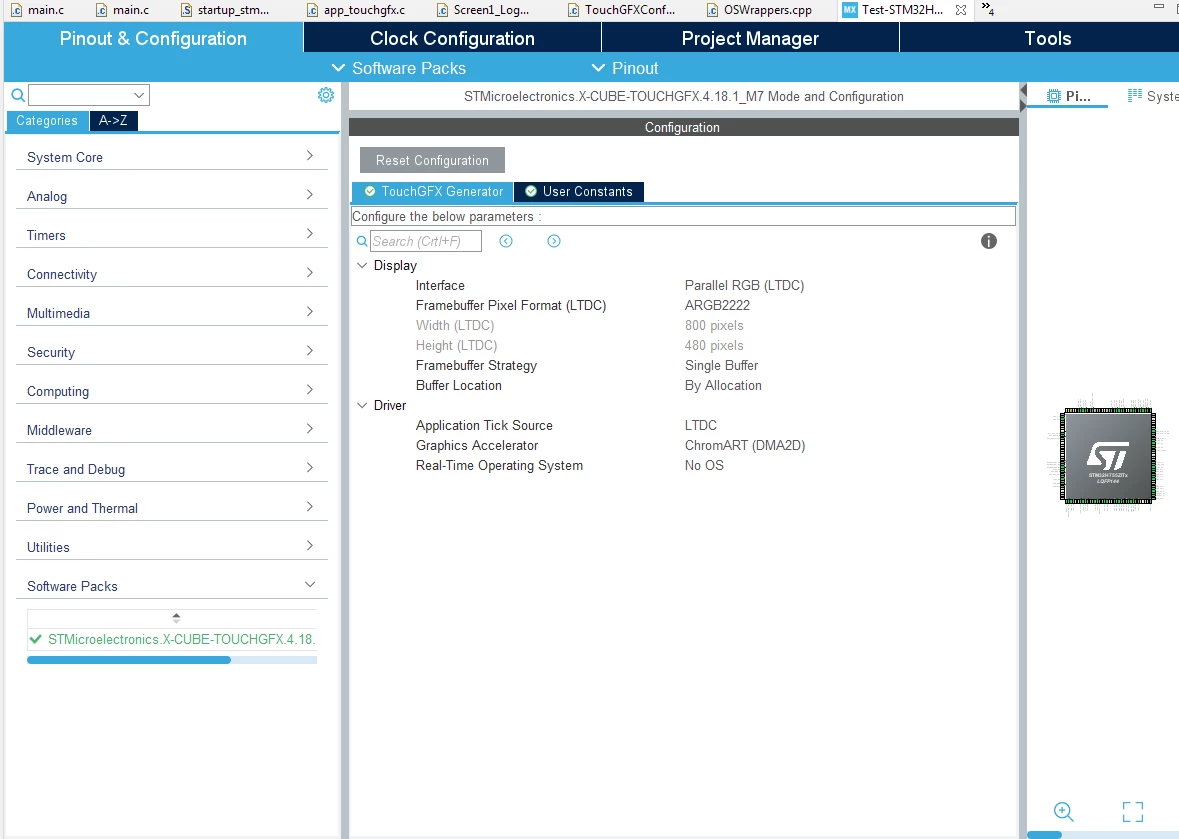Expand Security category
Viewport: 1179px width, 839px height.
coord(171,352)
